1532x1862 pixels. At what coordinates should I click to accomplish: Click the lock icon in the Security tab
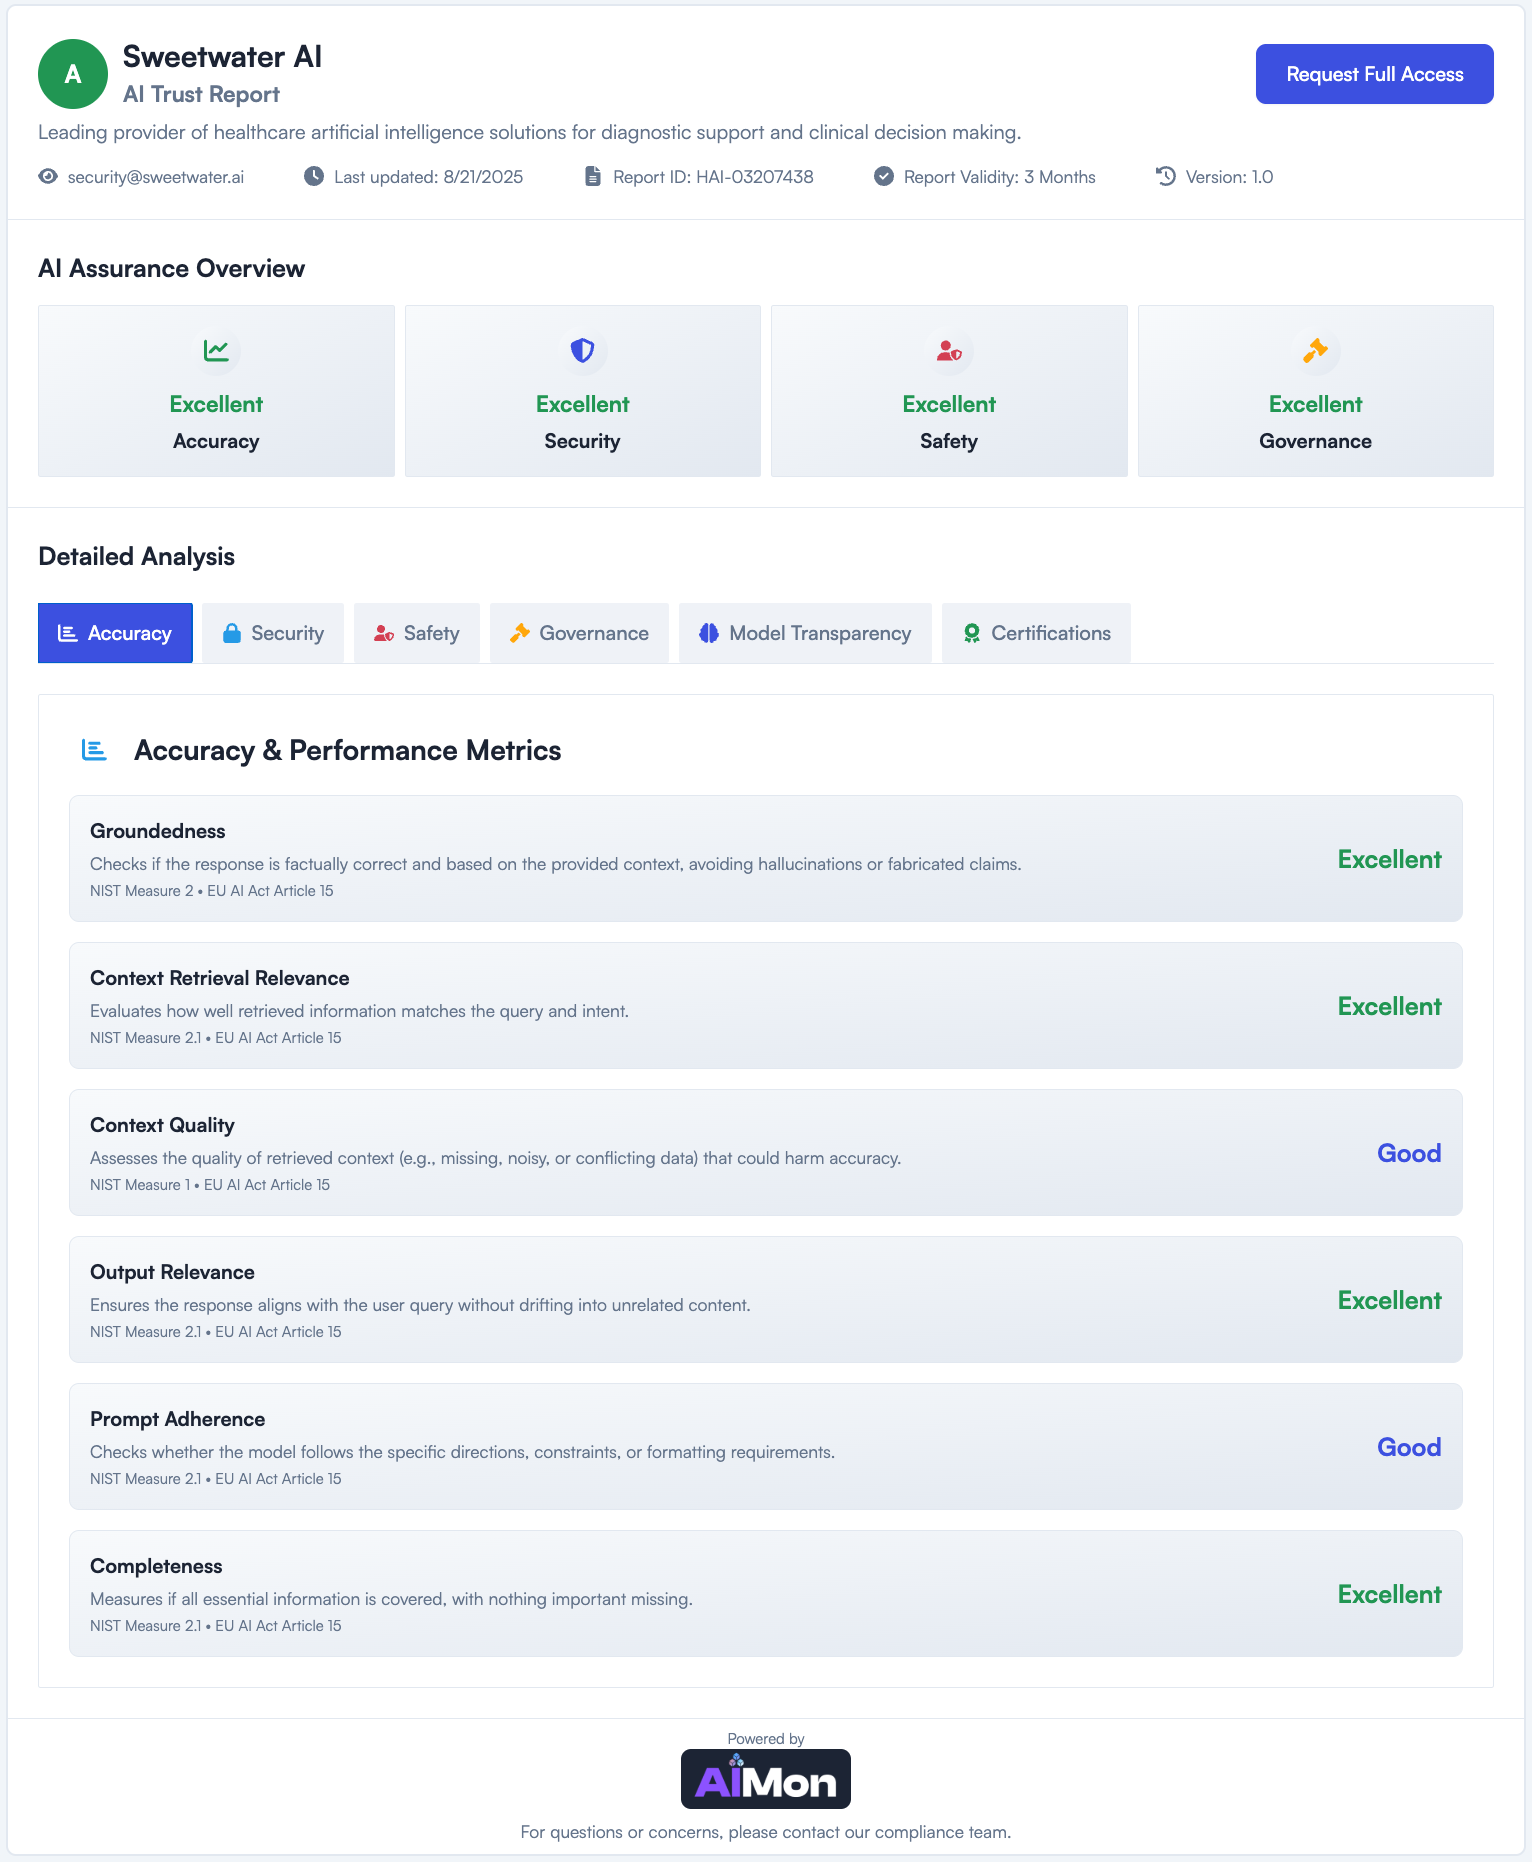click(232, 633)
